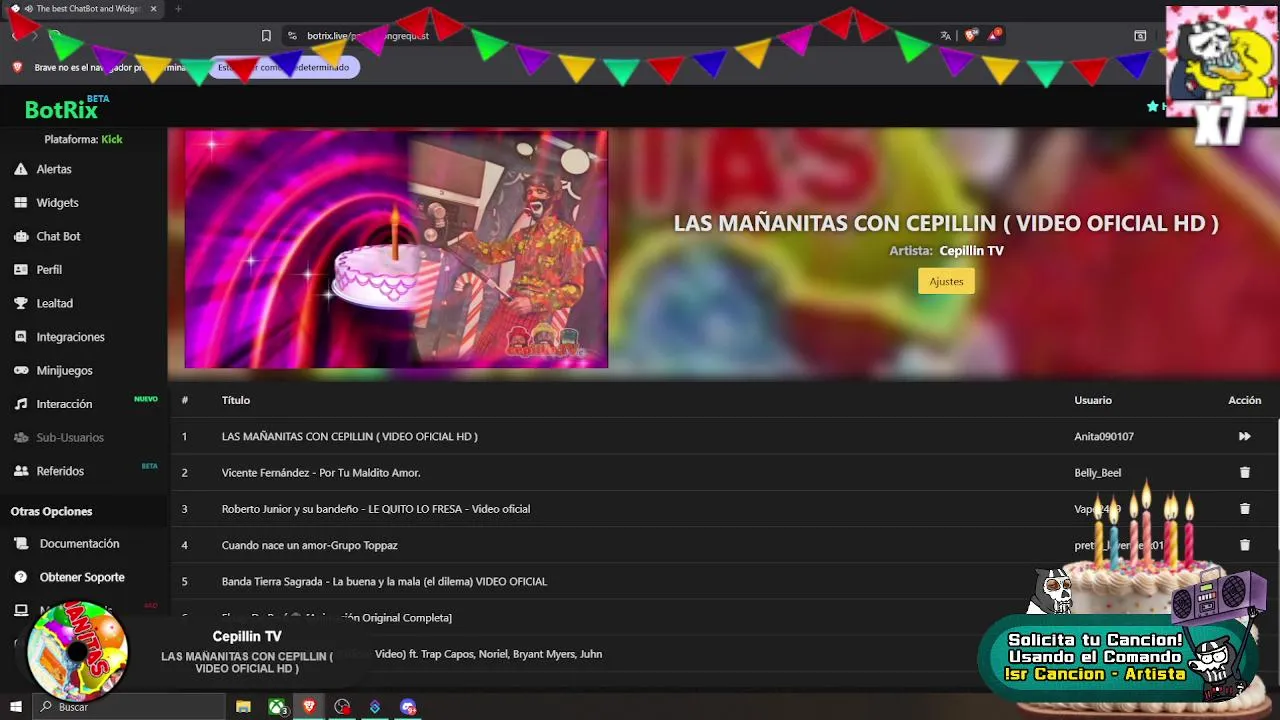Click the Perfil ID card icon
Viewport: 1280px width, 720px height.
[20, 269]
